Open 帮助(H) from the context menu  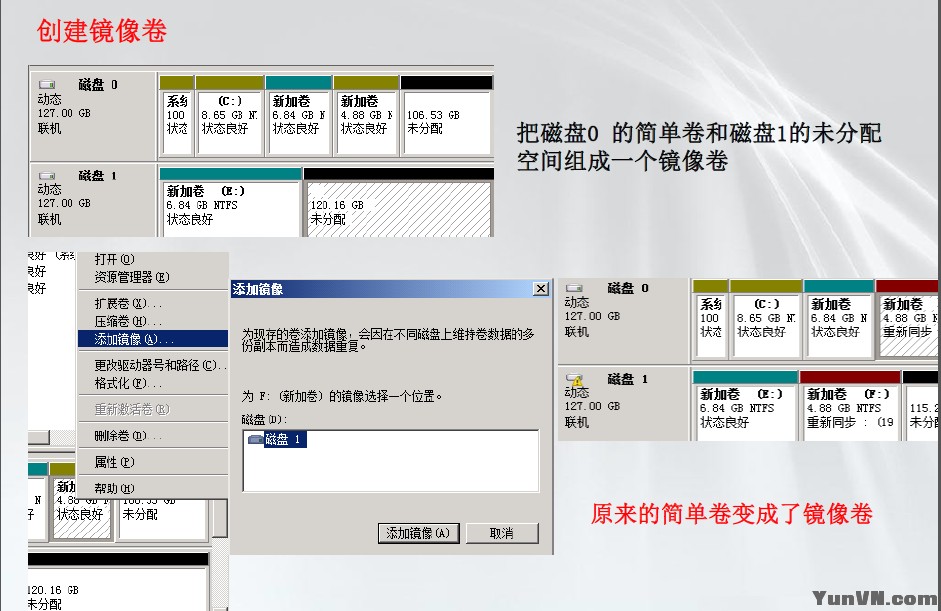coord(114,488)
